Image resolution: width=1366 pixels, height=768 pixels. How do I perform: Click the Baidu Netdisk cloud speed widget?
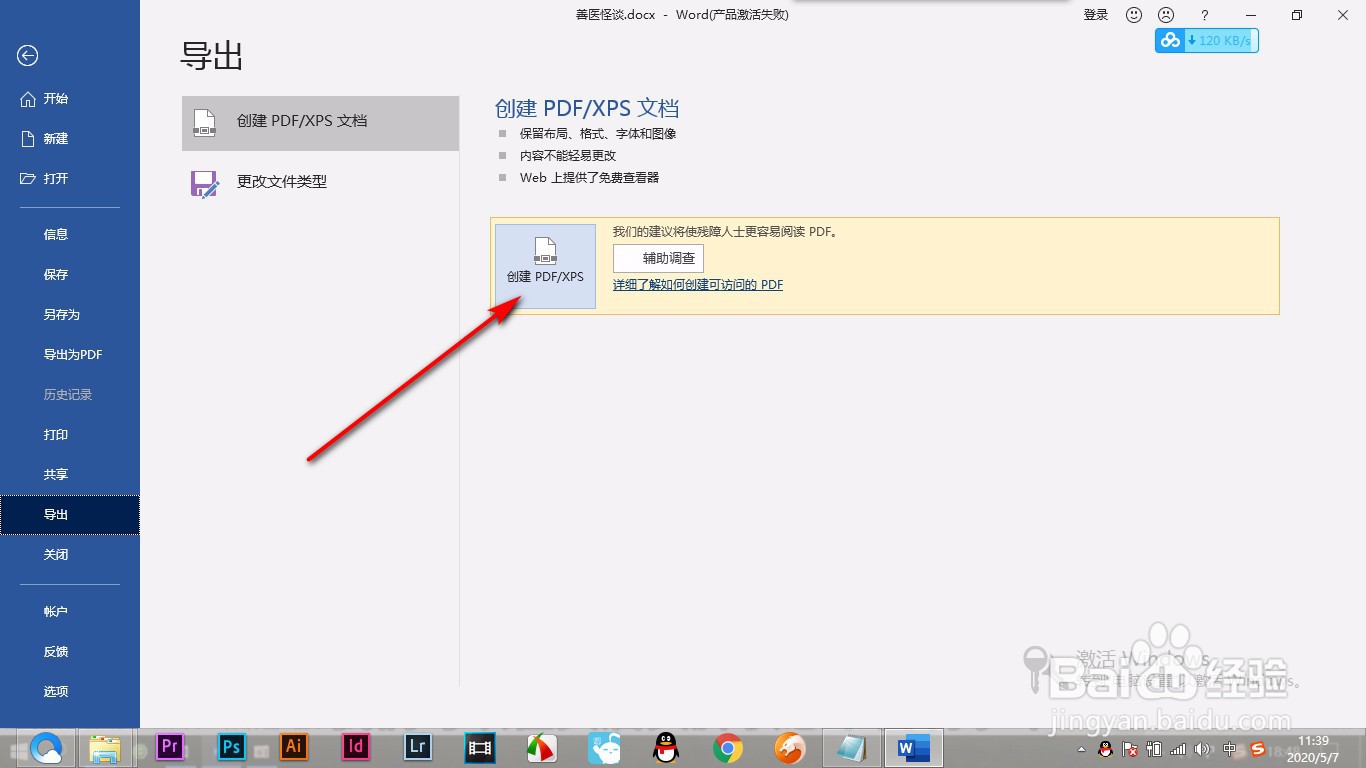(x=1207, y=40)
